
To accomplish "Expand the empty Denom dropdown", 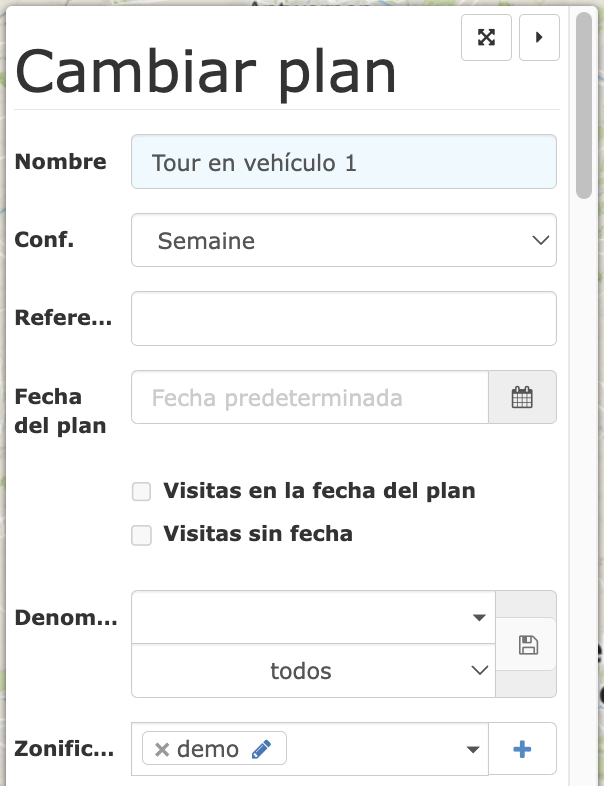I will (313, 618).
